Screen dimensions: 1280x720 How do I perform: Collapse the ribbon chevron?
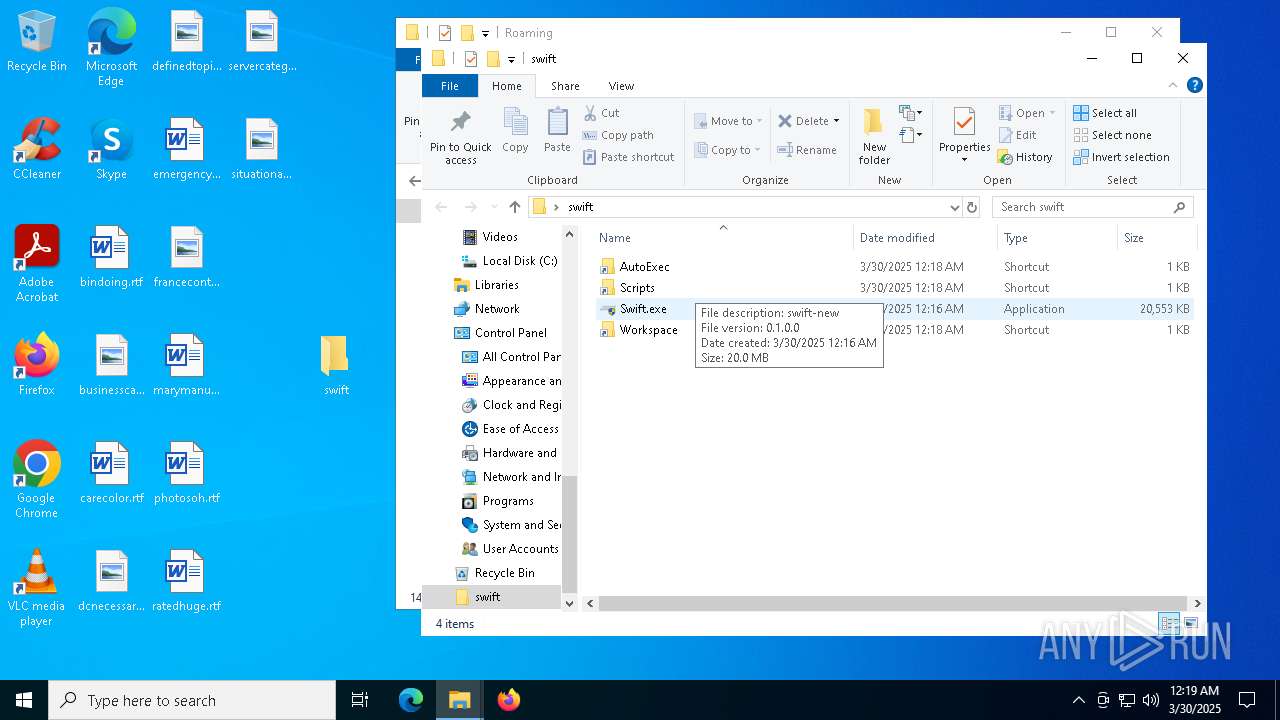(1173, 86)
